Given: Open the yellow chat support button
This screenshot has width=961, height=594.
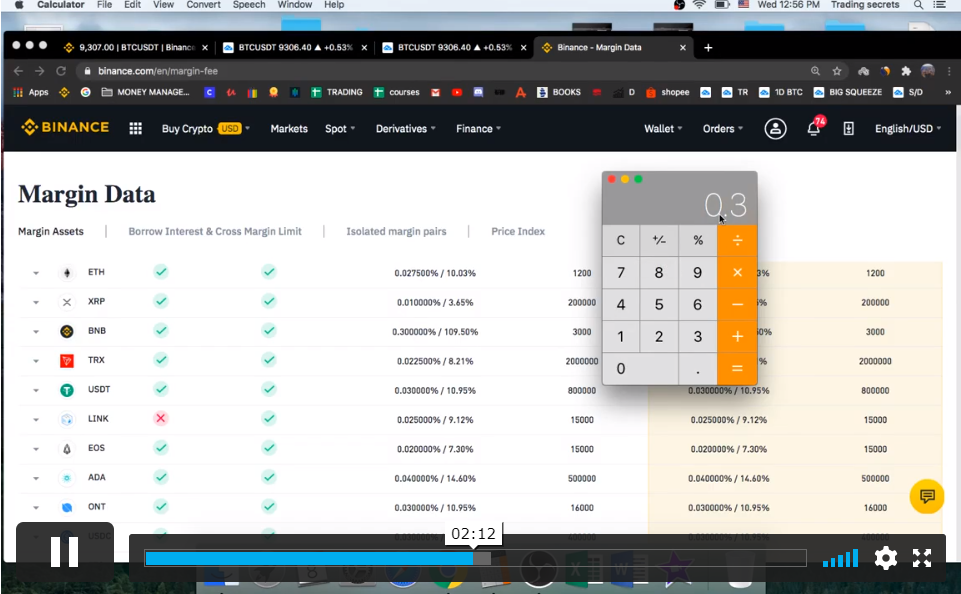Looking at the screenshot, I should 927,496.
